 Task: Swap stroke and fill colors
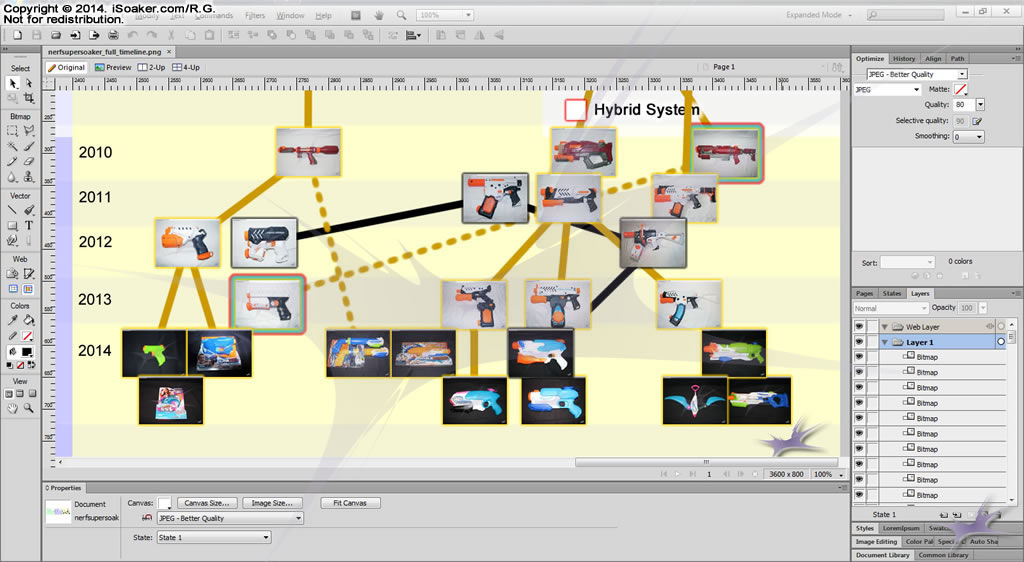[32, 365]
